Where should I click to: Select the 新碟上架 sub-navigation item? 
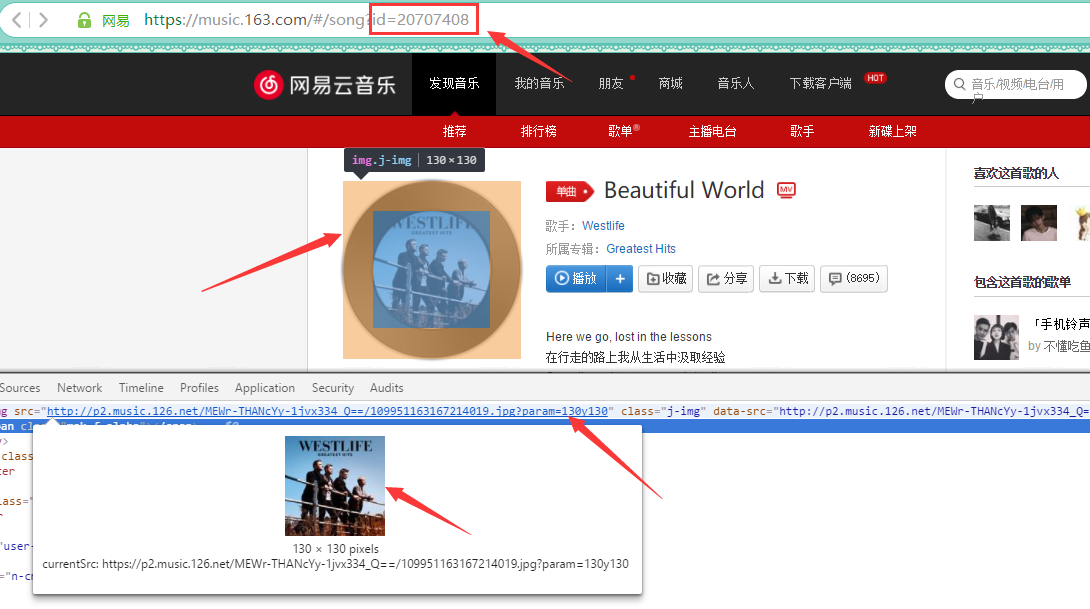click(893, 131)
